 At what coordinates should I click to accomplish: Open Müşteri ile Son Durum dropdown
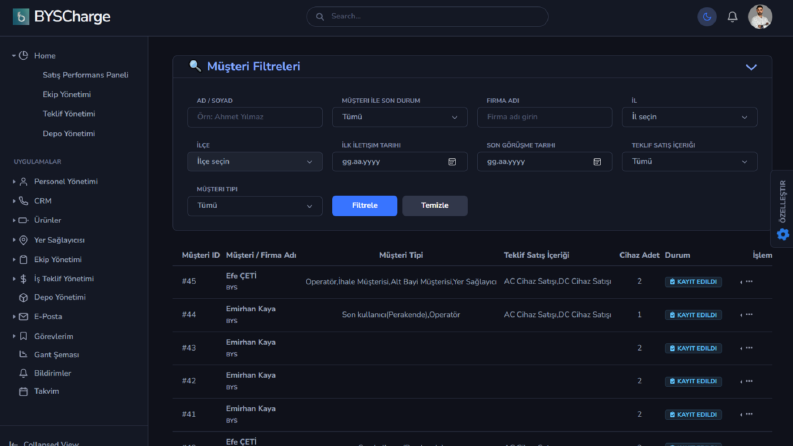coord(400,117)
